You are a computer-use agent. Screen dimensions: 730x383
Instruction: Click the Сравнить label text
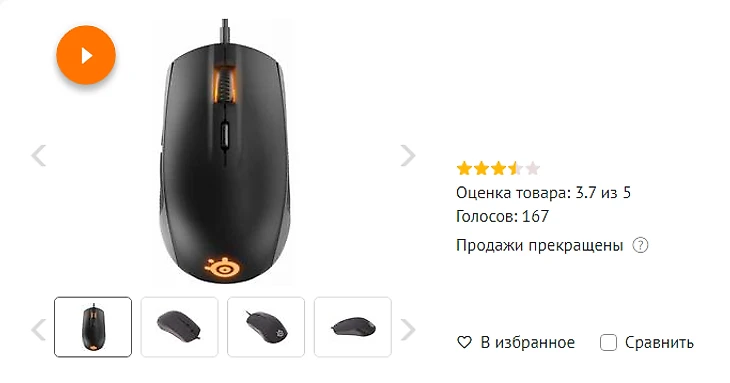coord(659,343)
